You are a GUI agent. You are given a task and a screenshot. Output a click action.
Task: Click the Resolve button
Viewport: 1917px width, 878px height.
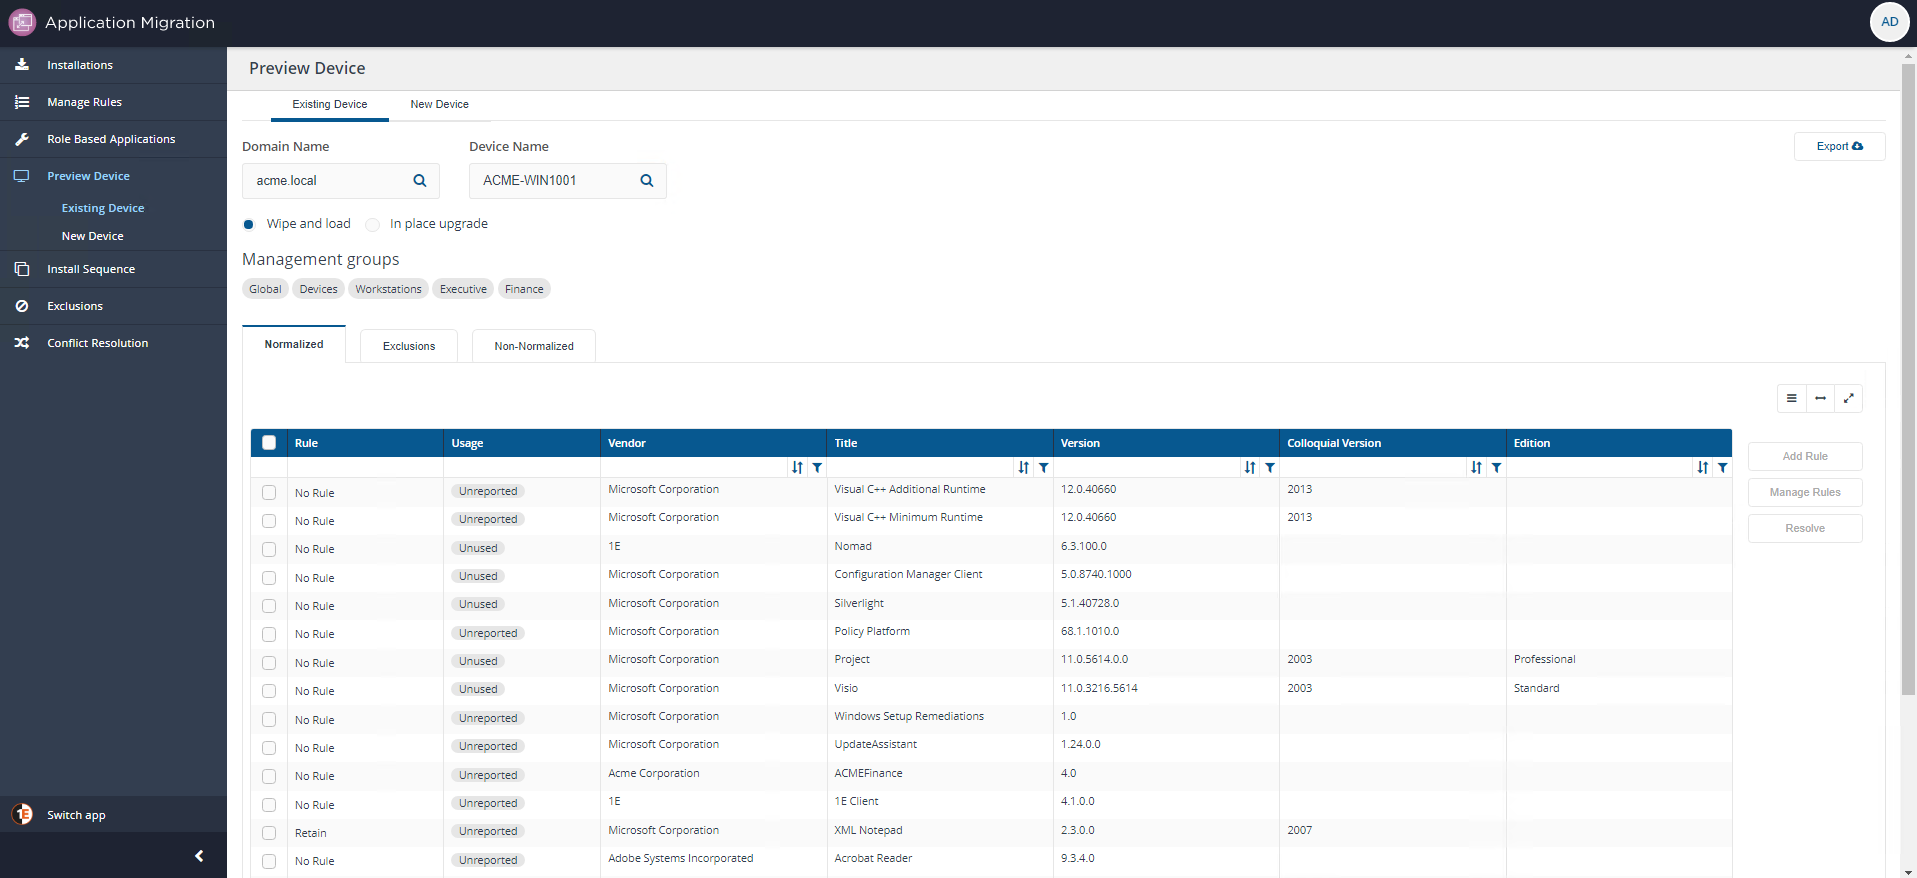pyautogui.click(x=1805, y=528)
